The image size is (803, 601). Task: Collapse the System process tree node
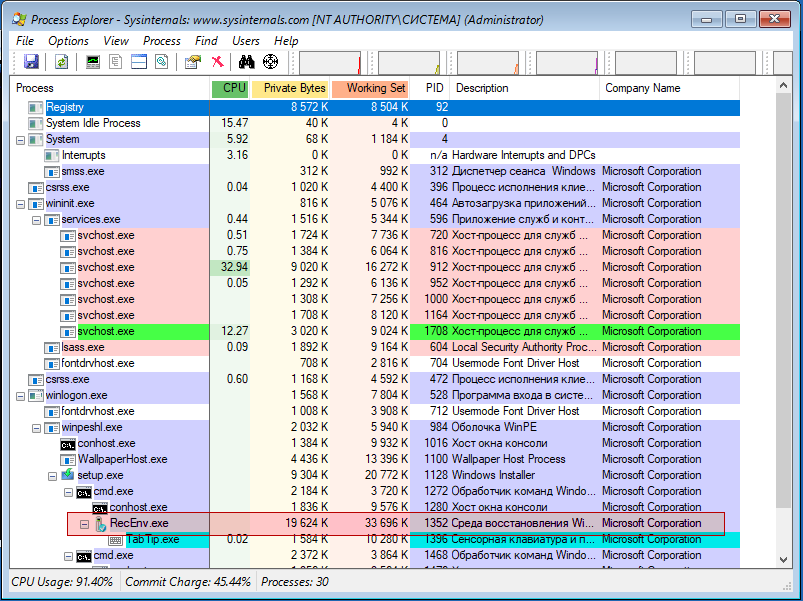[x=20, y=140]
